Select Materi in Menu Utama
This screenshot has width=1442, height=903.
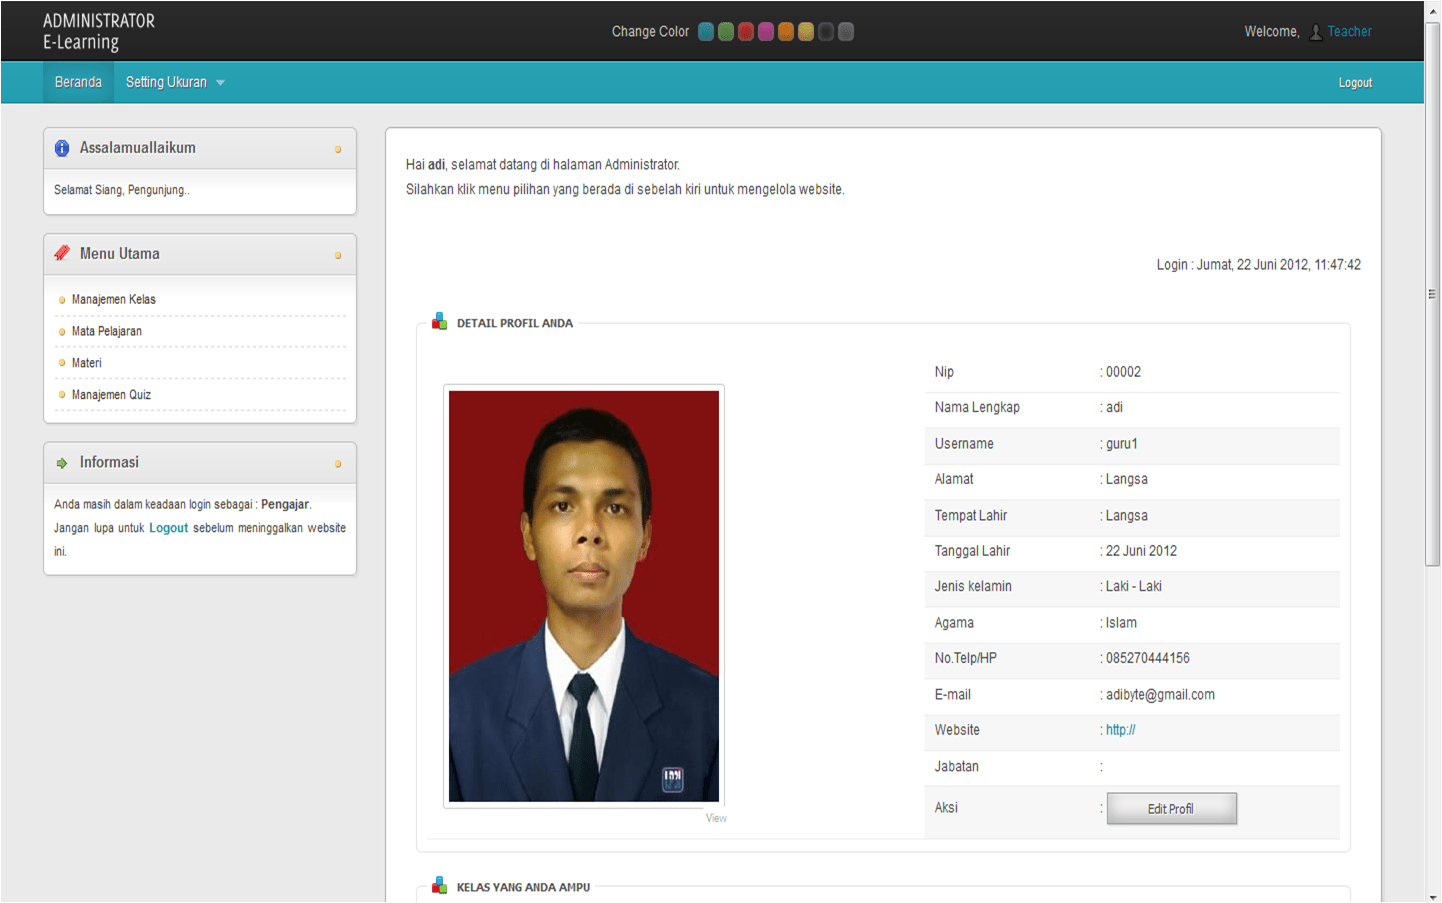tap(87, 363)
